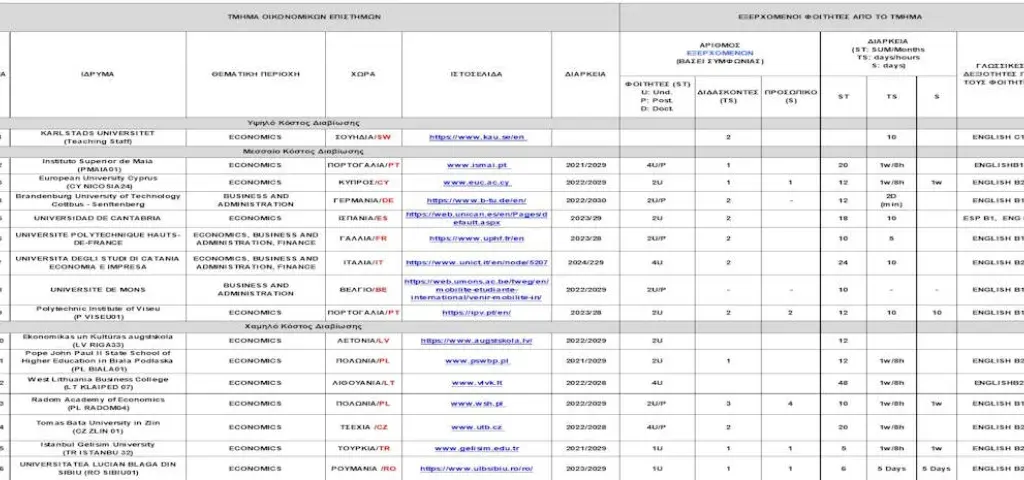Click the 2022/2026 duration cell

click(x=585, y=383)
